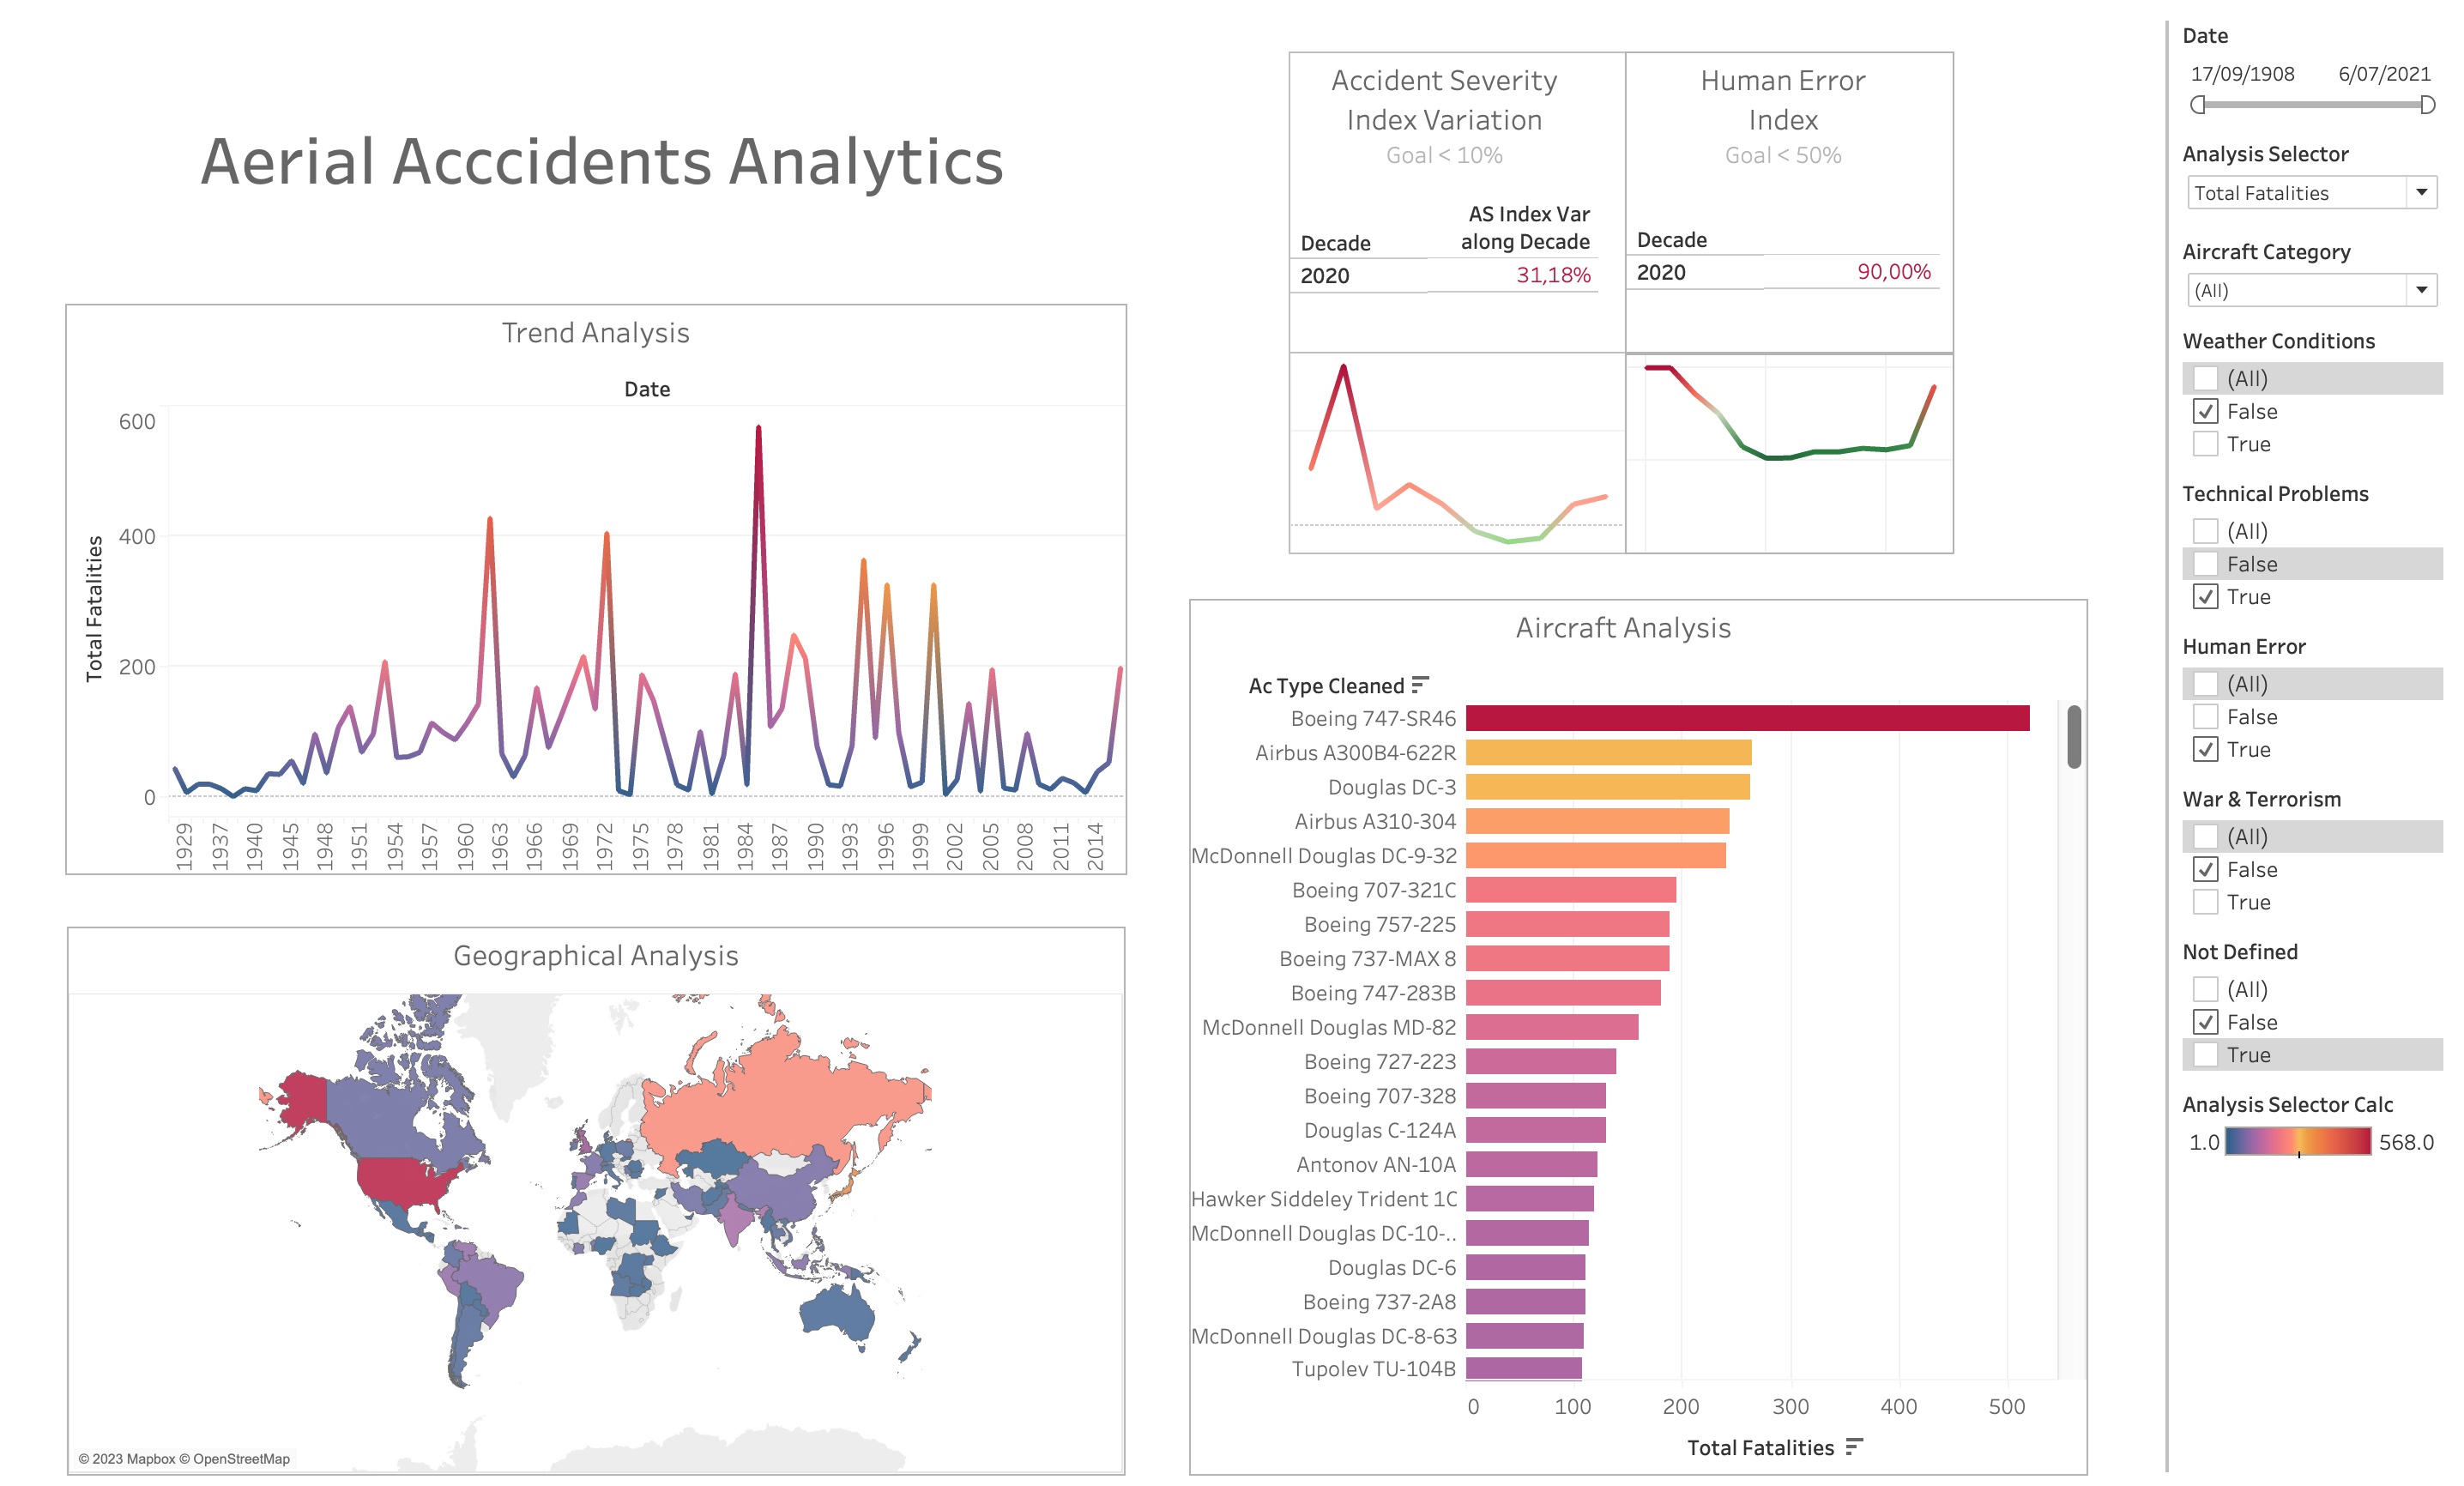Click the Ac Type Cleaned column header

(1326, 686)
